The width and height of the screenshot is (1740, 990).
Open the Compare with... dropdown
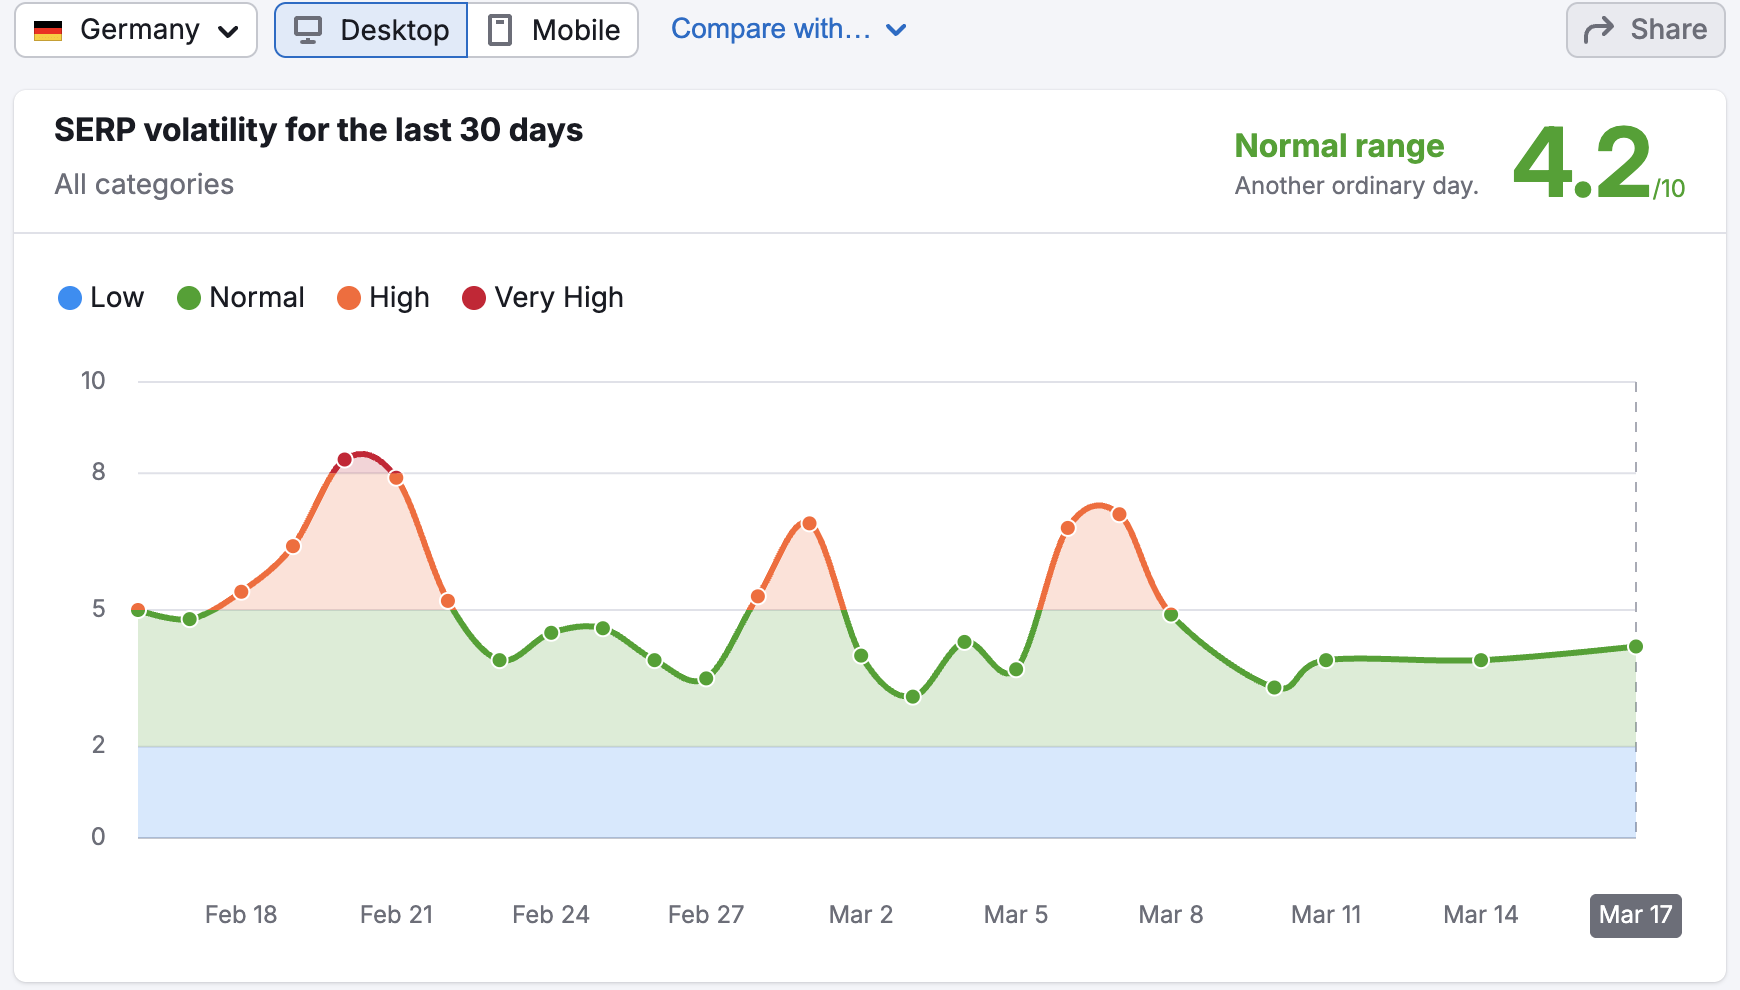pos(775,29)
